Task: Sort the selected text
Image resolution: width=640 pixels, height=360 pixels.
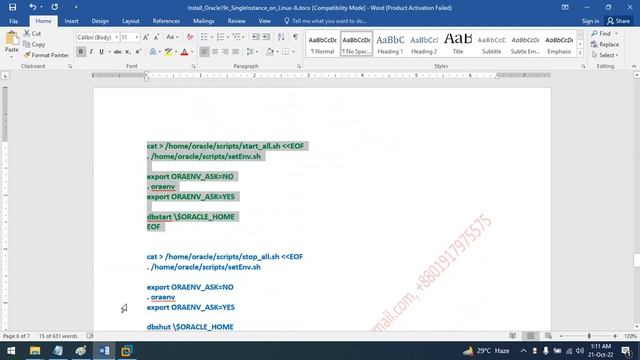Action: click(x=281, y=37)
